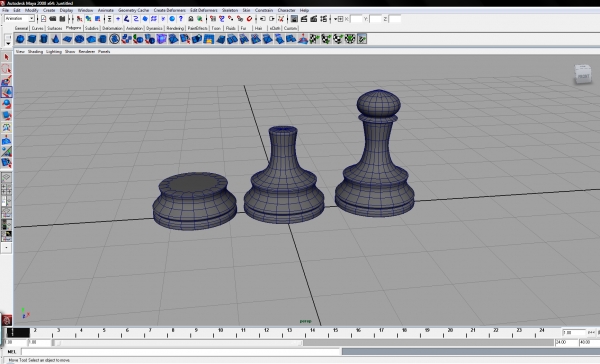
Task: Open the Panels viewport menu
Action: click(104, 51)
